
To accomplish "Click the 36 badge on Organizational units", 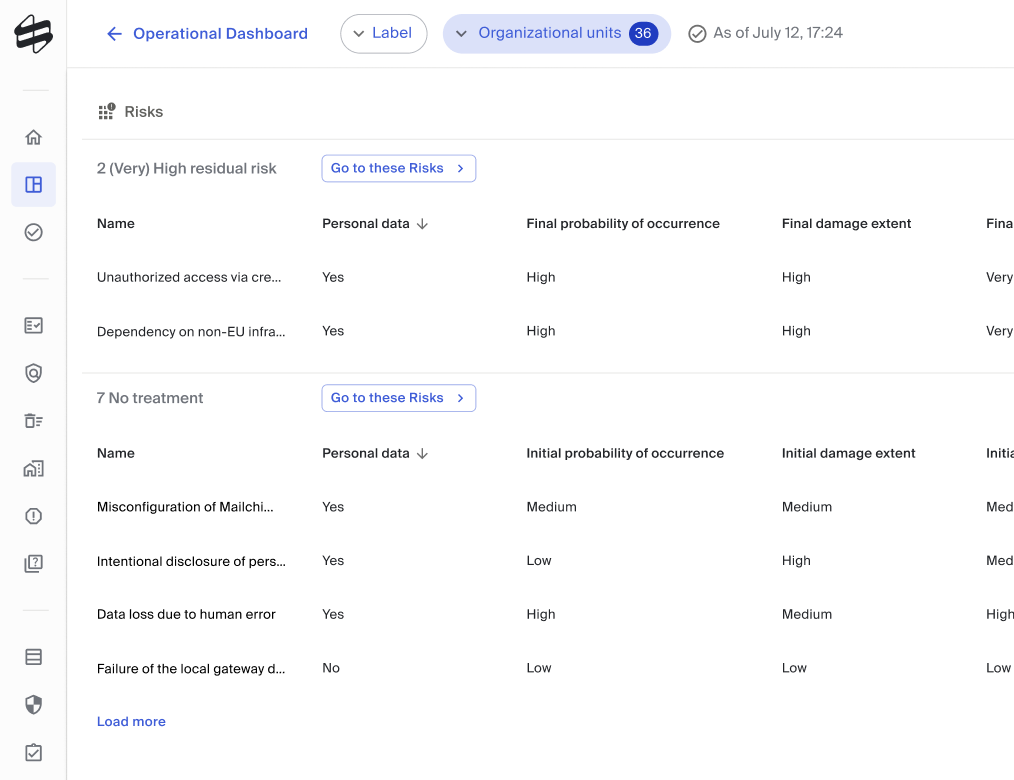I will pos(643,34).
